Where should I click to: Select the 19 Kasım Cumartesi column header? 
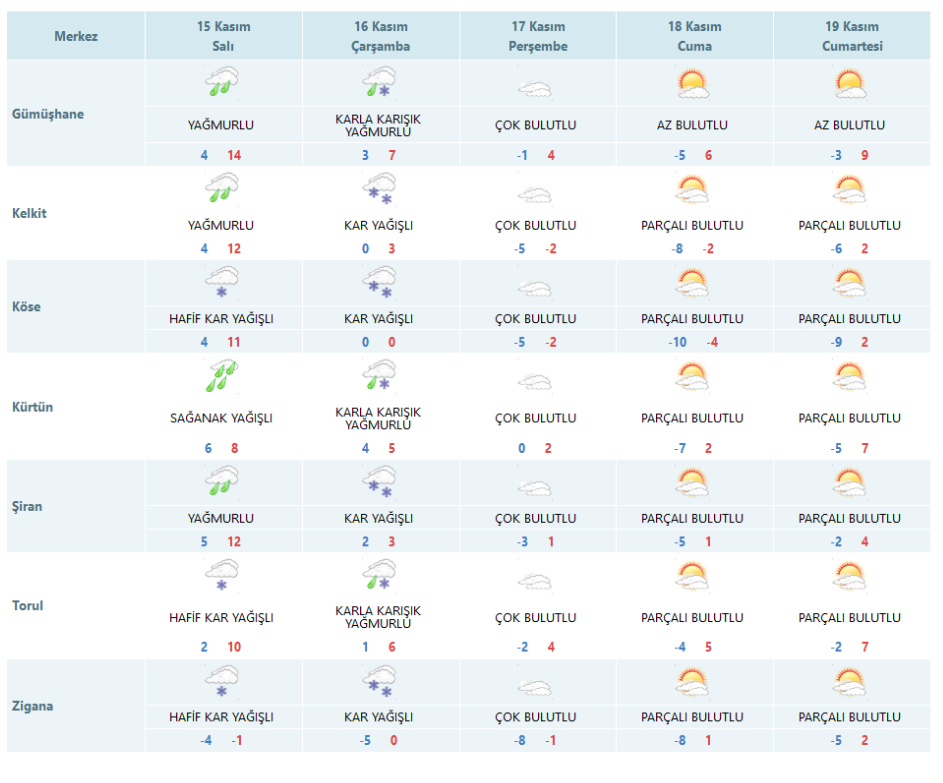(851, 37)
